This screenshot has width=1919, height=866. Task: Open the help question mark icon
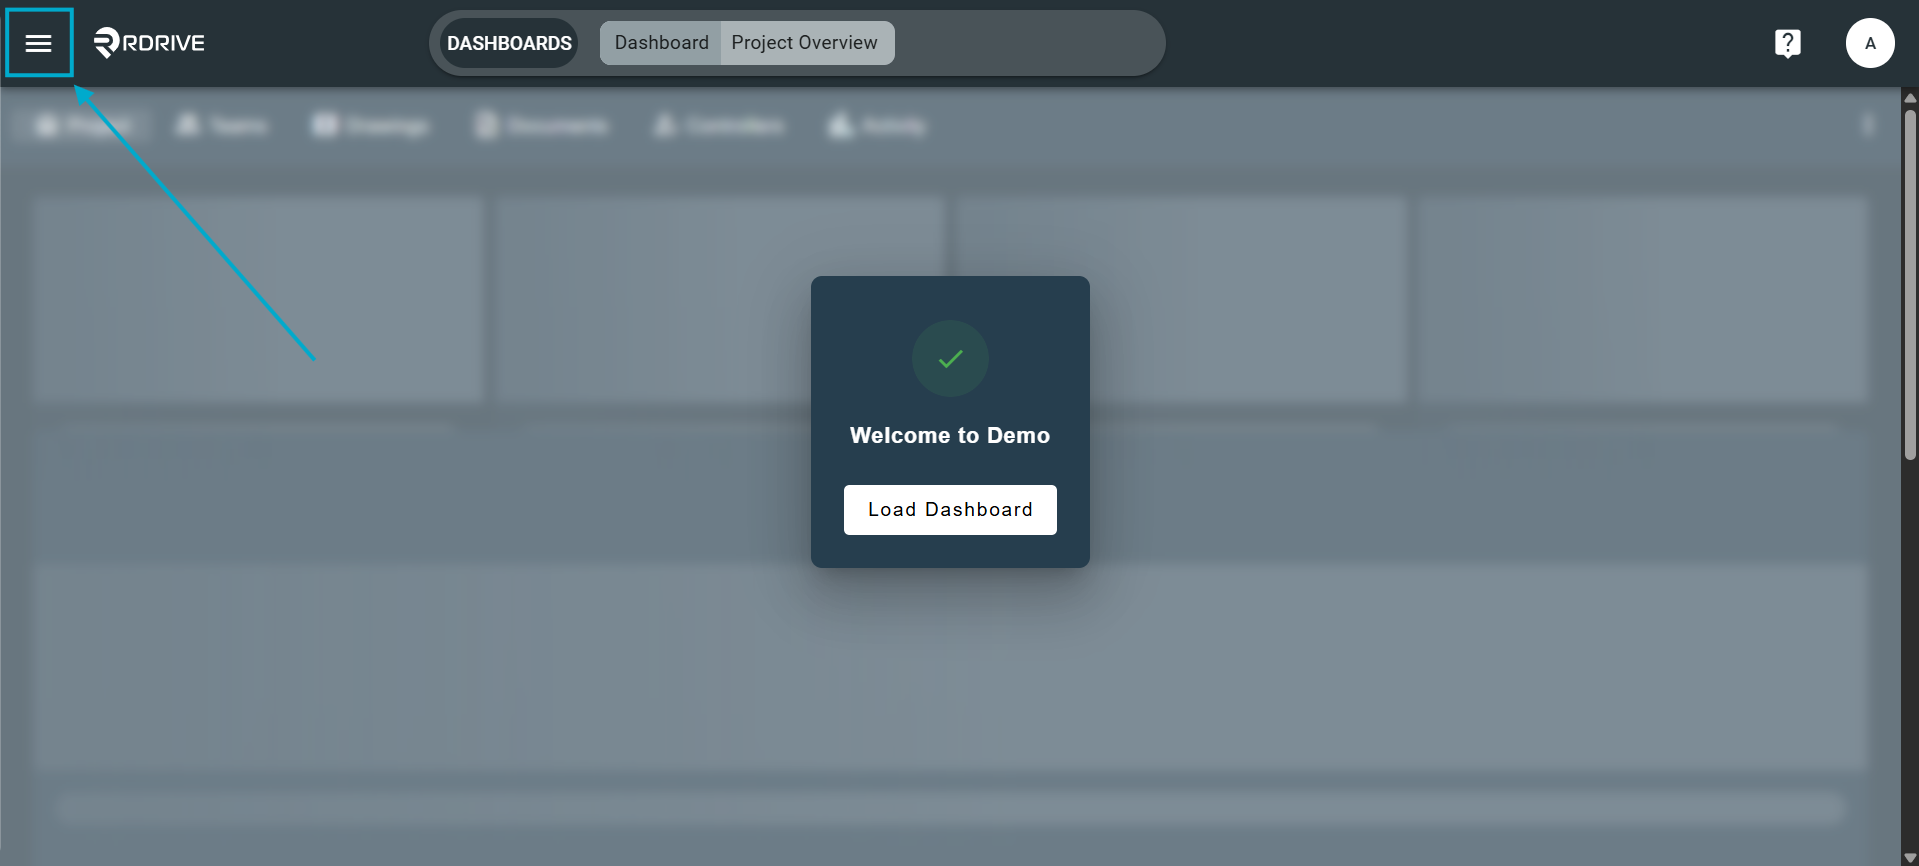point(1787,43)
